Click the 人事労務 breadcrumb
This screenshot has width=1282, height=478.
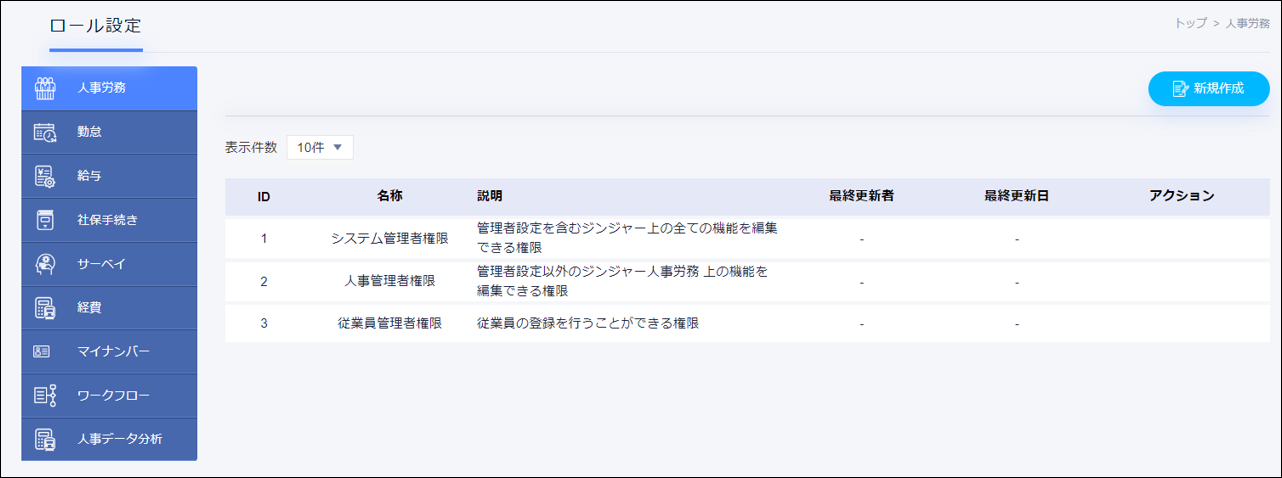[x=1248, y=23]
